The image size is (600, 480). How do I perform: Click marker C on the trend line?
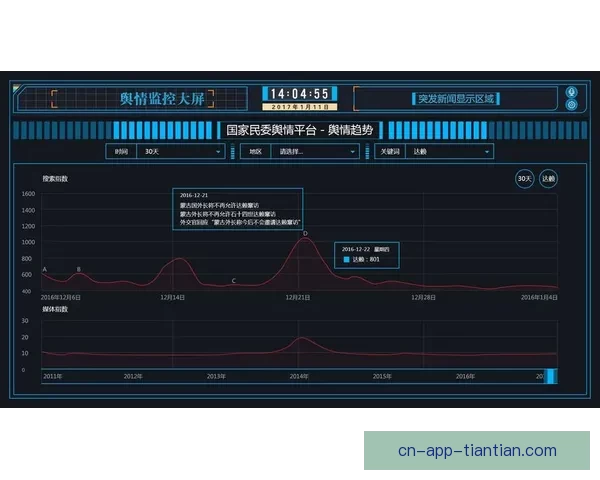[x=234, y=281]
